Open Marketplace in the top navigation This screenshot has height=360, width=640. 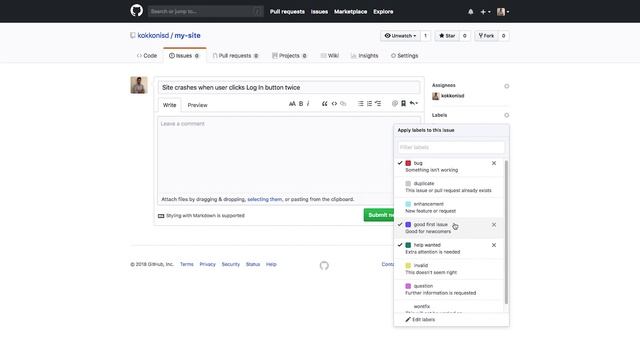click(351, 12)
